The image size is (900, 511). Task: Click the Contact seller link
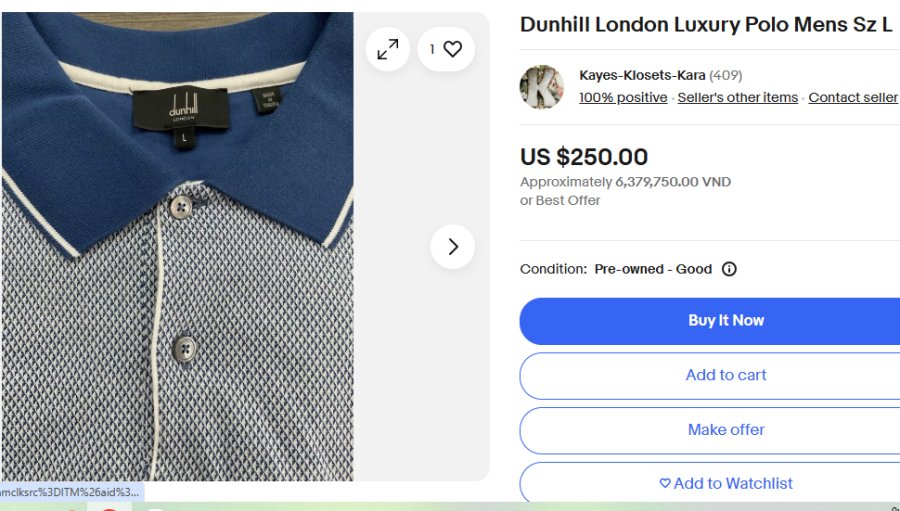click(x=853, y=97)
